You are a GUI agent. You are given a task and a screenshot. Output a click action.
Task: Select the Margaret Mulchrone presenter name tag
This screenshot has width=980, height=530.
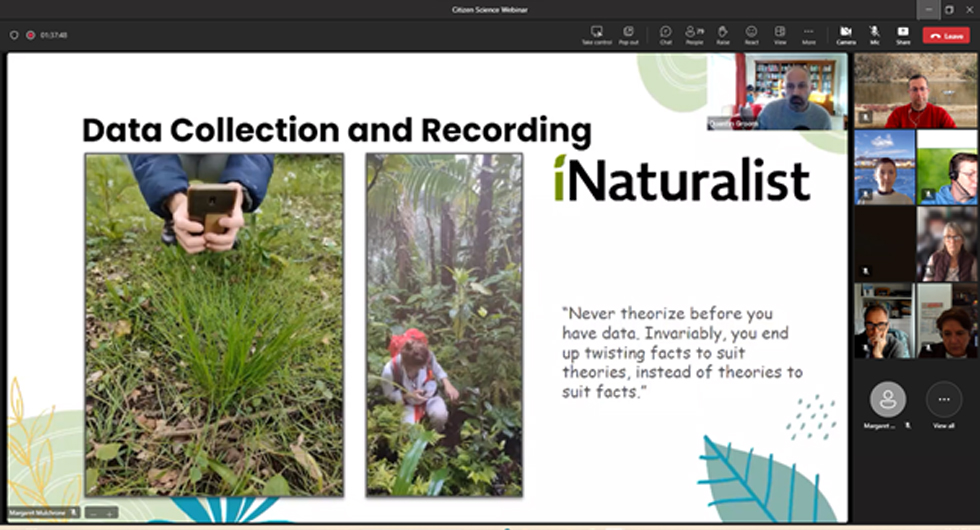[x=42, y=512]
